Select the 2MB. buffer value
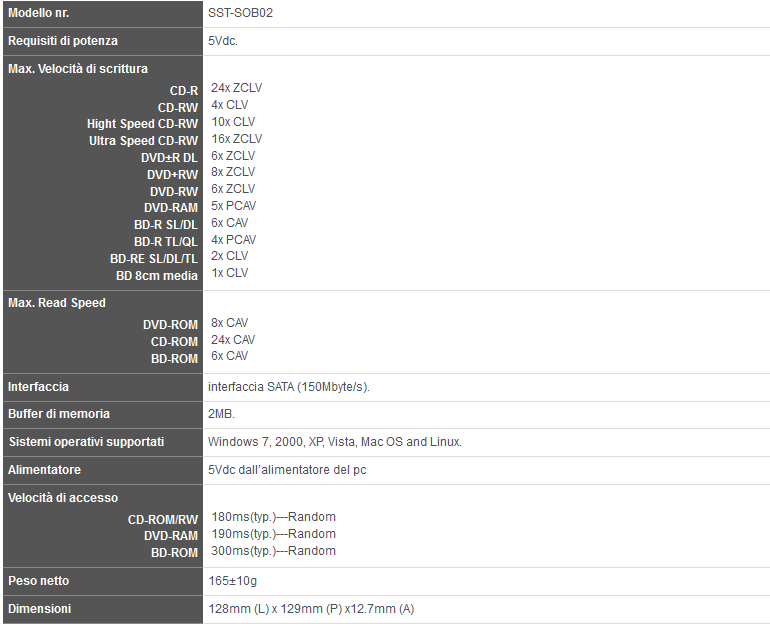This screenshot has width=770, height=628. pos(221,414)
